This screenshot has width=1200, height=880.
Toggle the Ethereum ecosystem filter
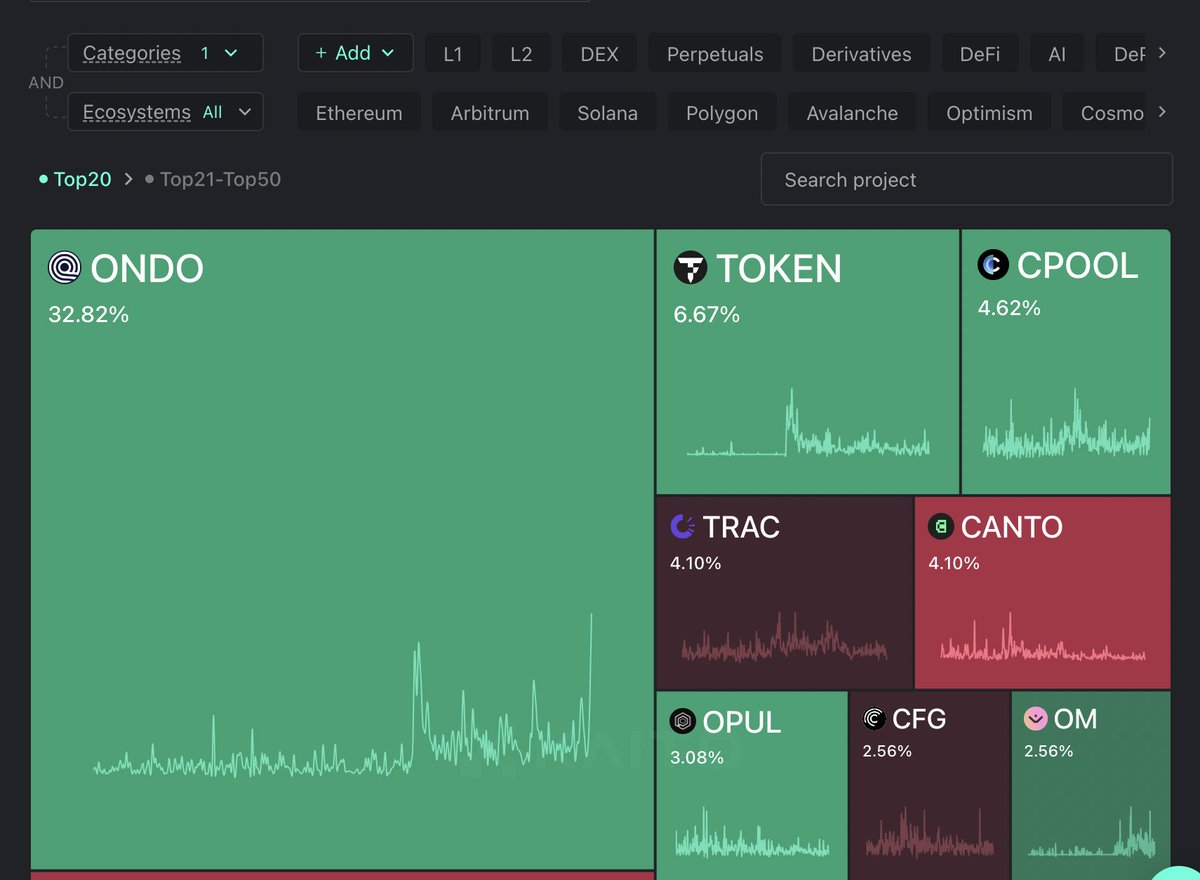(x=358, y=112)
